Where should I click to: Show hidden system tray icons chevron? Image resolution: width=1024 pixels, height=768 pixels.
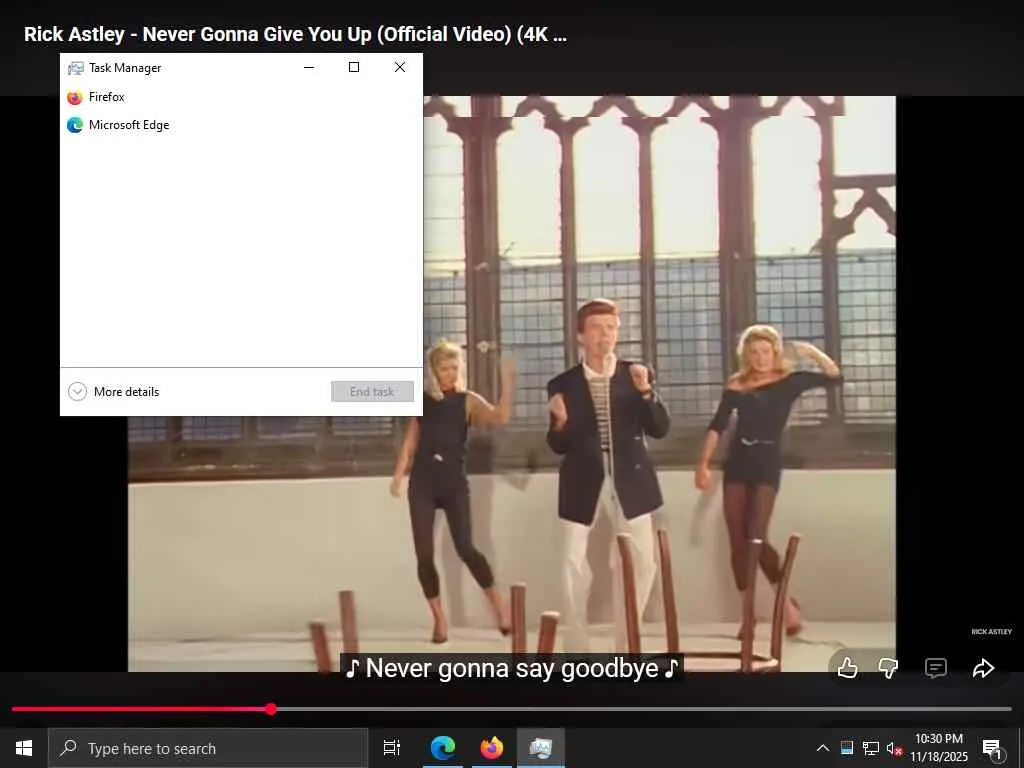(823, 748)
